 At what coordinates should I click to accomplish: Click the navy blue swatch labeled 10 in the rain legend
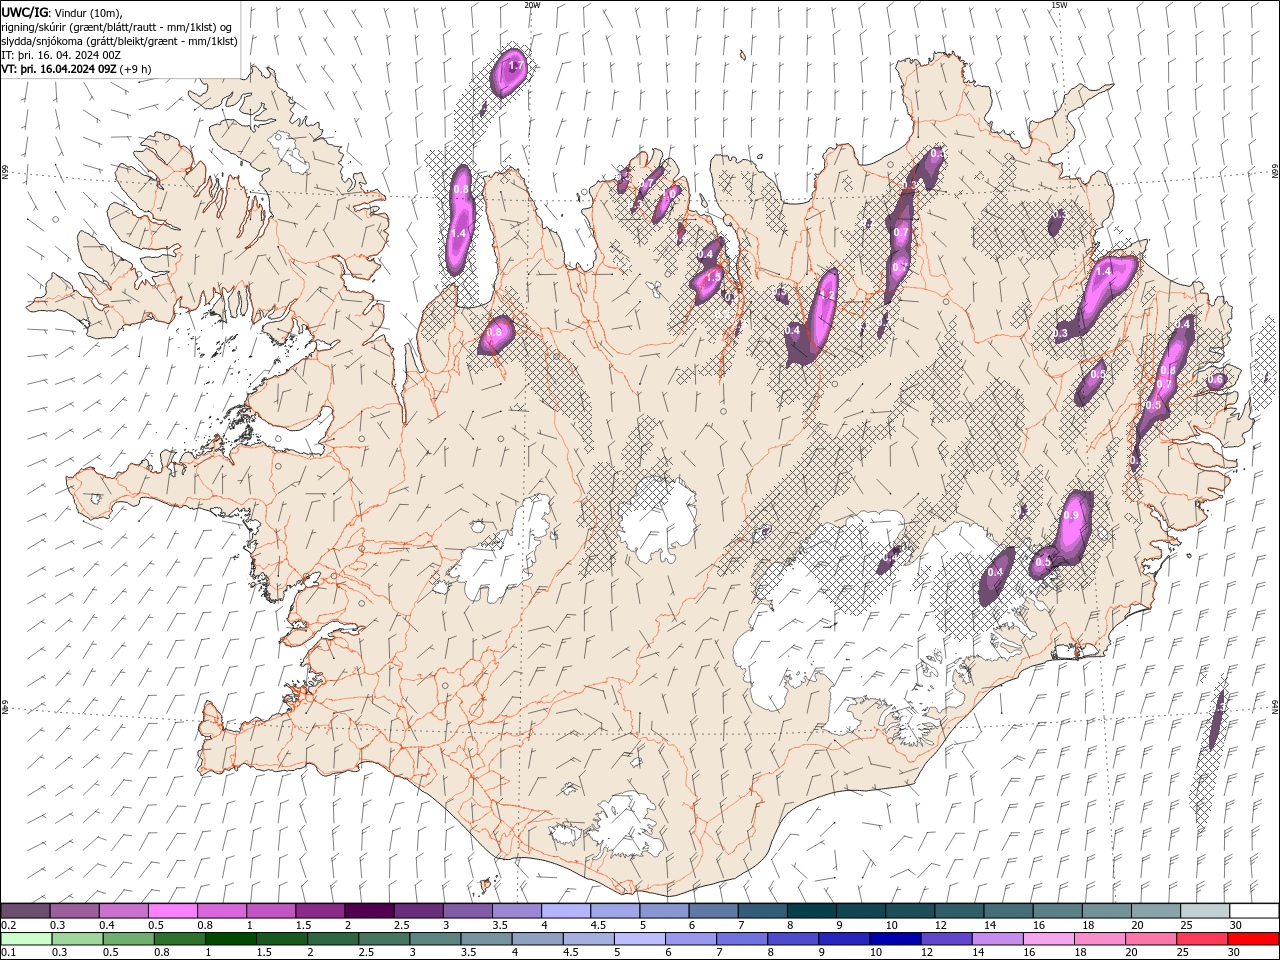click(x=895, y=939)
